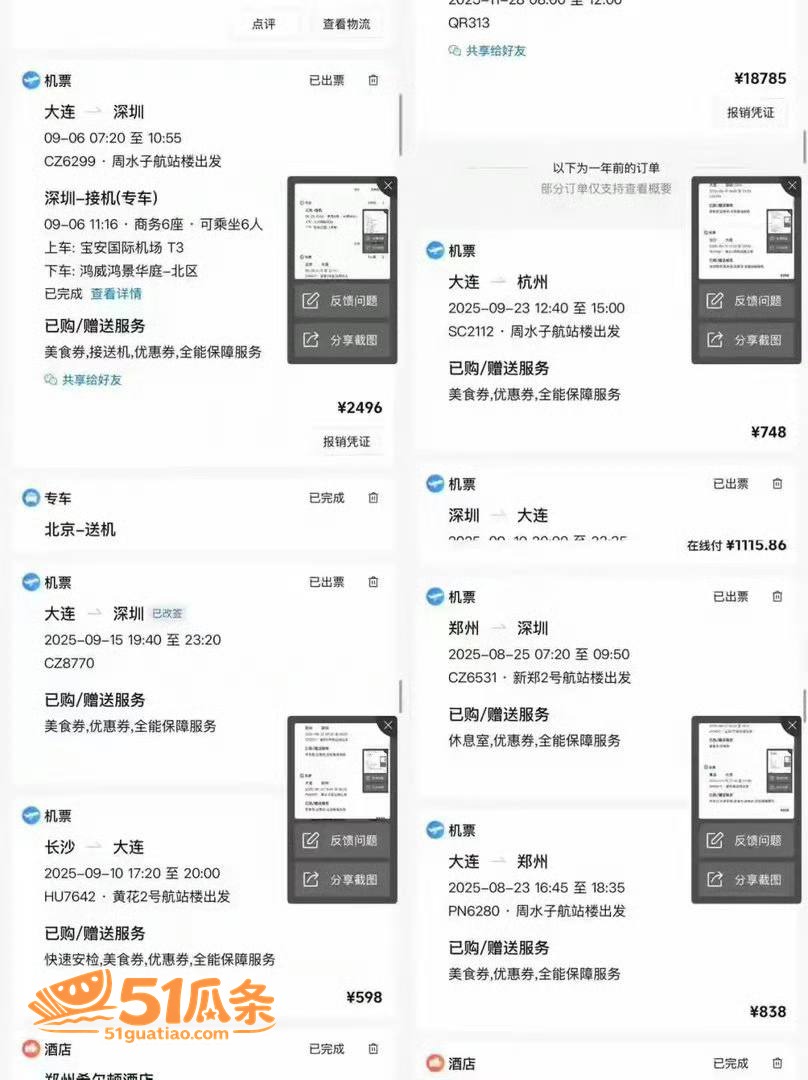Tap price ¥748 on 大连→杭州 order
This screenshot has width=808, height=1080.
click(x=768, y=432)
